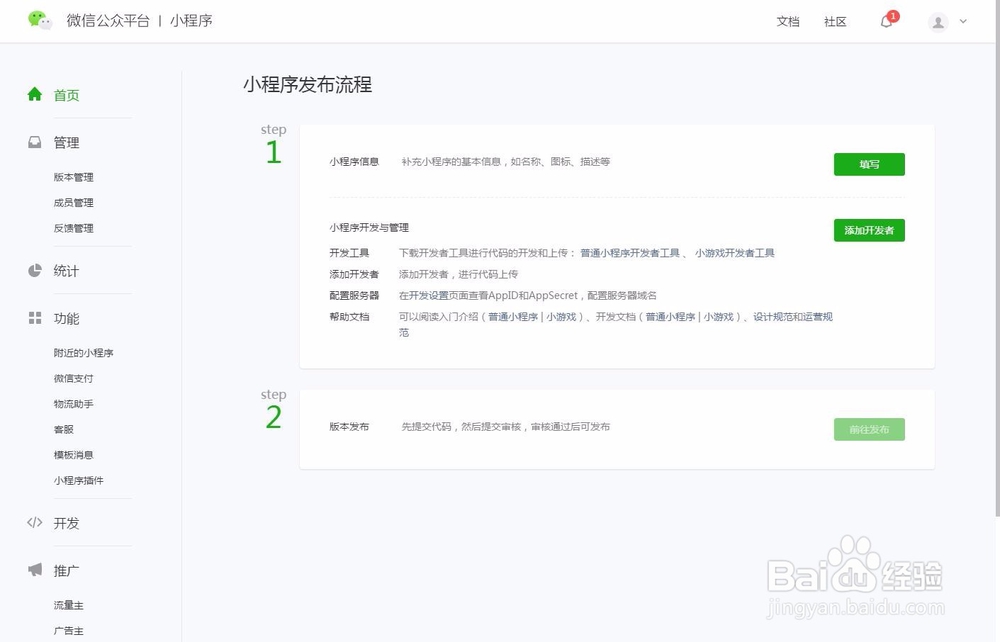The width and height of the screenshot is (1000, 642).
Task: Click the 小程序信息 label
Action: point(354,162)
